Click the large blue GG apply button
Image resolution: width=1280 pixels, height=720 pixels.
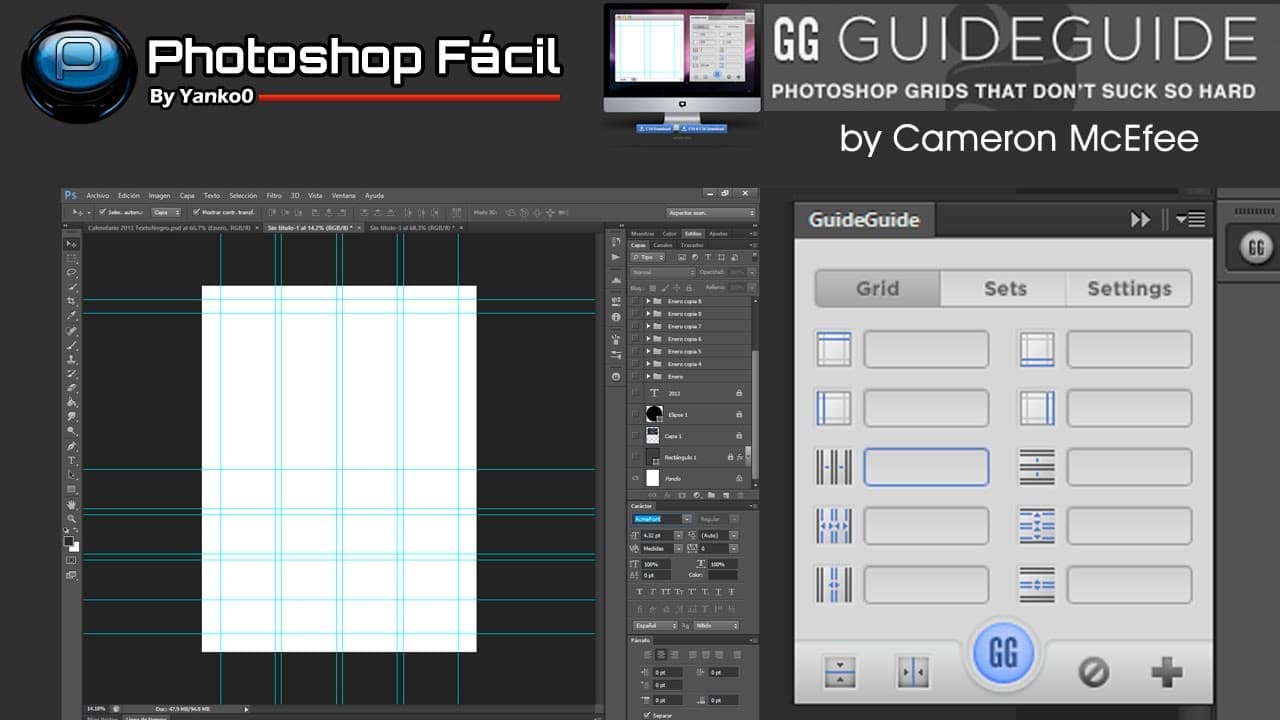(x=1003, y=655)
